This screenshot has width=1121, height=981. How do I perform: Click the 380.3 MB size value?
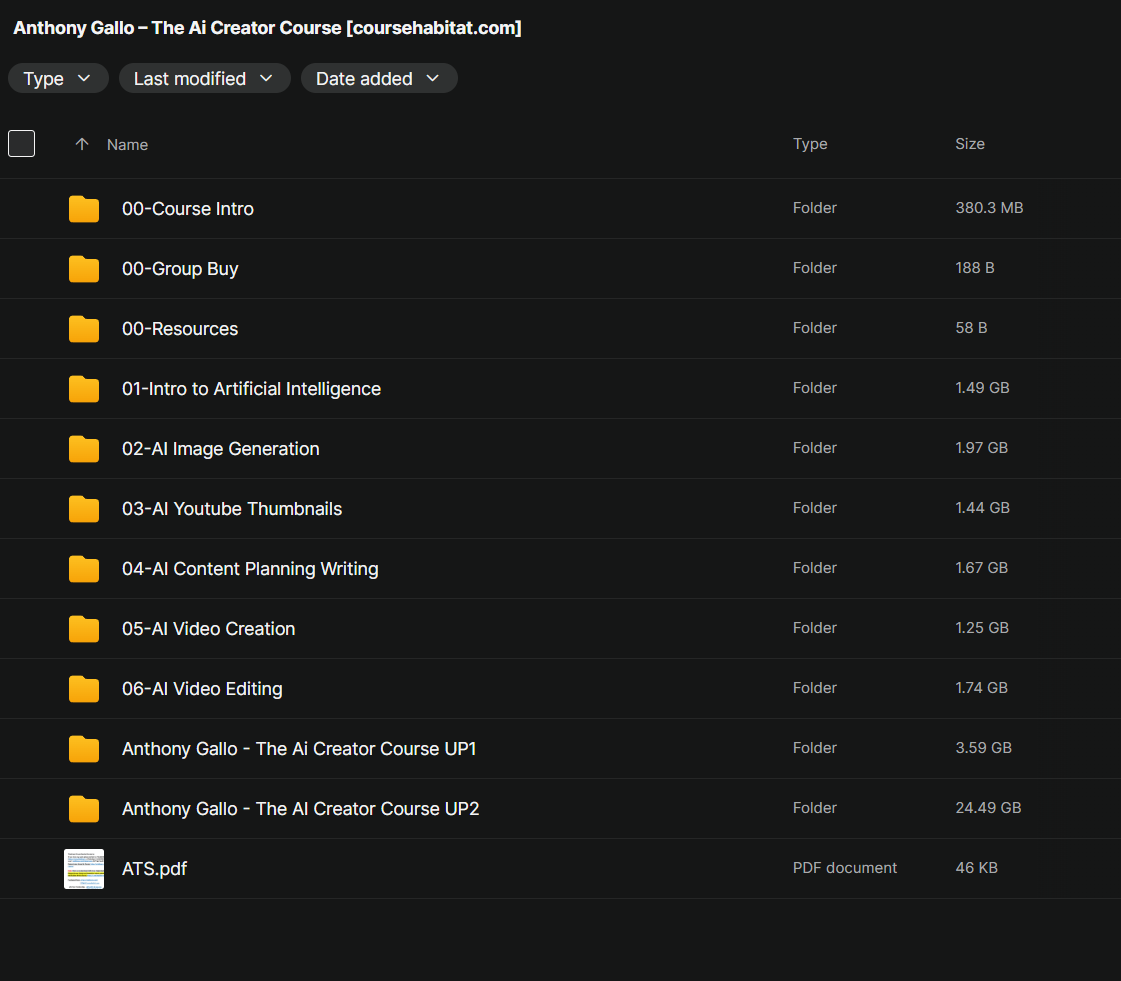pyautogui.click(x=989, y=207)
